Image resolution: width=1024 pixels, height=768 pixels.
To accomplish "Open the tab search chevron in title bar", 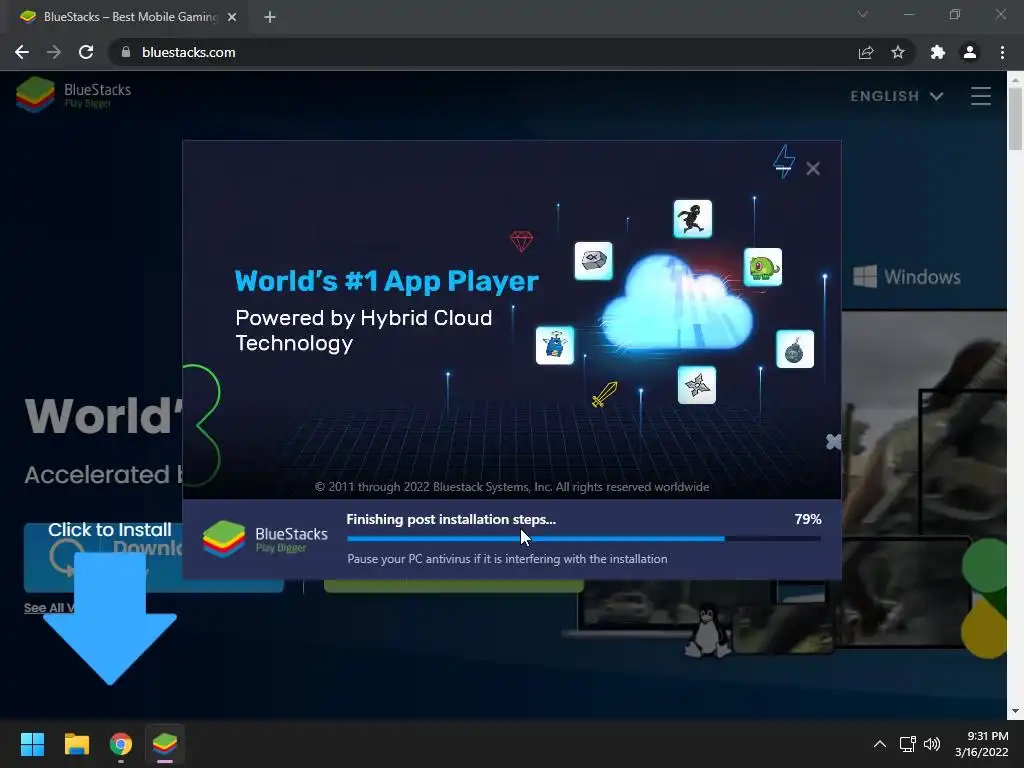I will pos(863,14).
